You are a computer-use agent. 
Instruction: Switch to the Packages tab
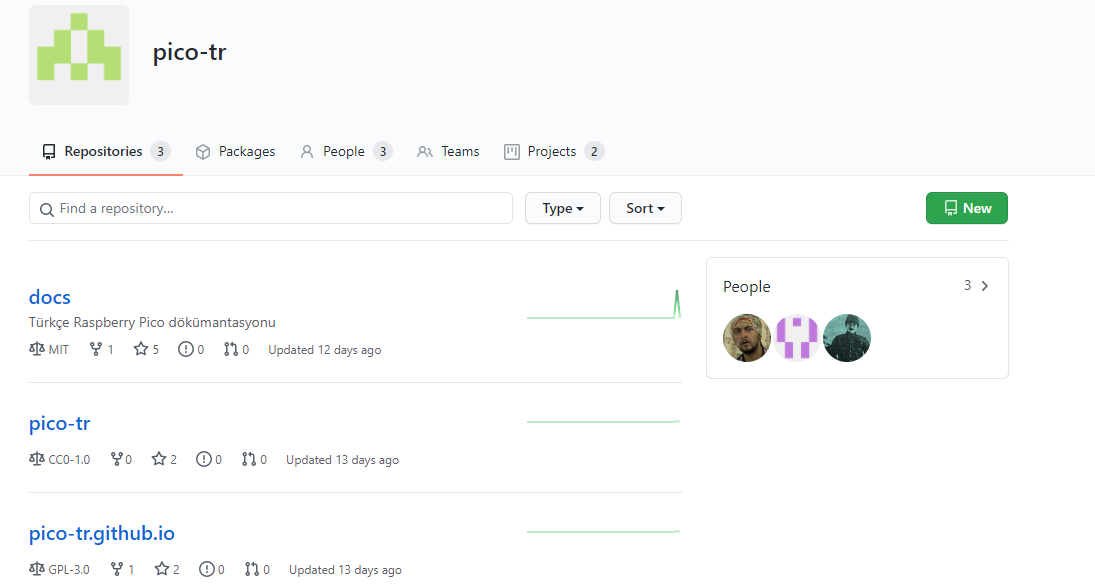pyautogui.click(x=235, y=152)
